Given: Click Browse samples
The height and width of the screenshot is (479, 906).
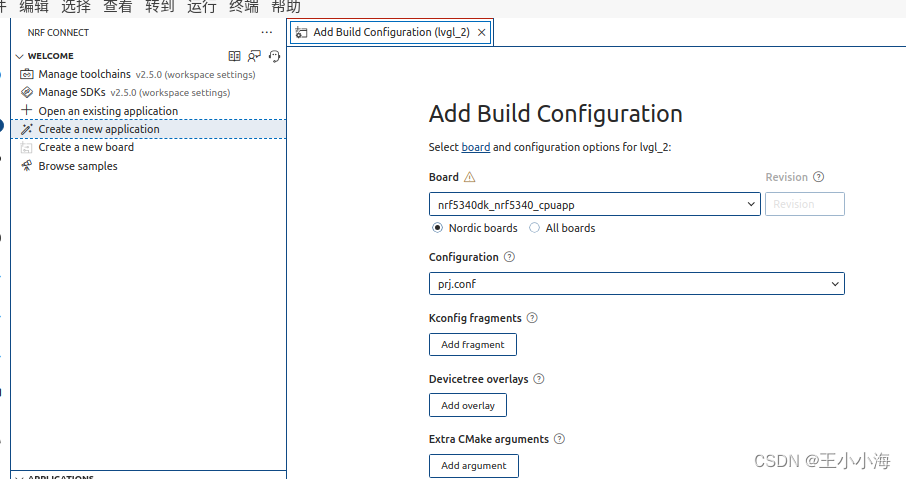Looking at the screenshot, I should 148,166.
